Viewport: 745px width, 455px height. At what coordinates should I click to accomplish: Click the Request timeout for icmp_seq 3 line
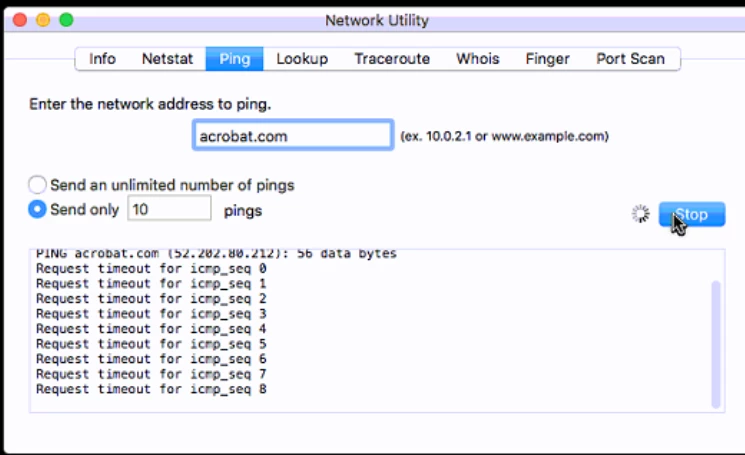click(151, 314)
